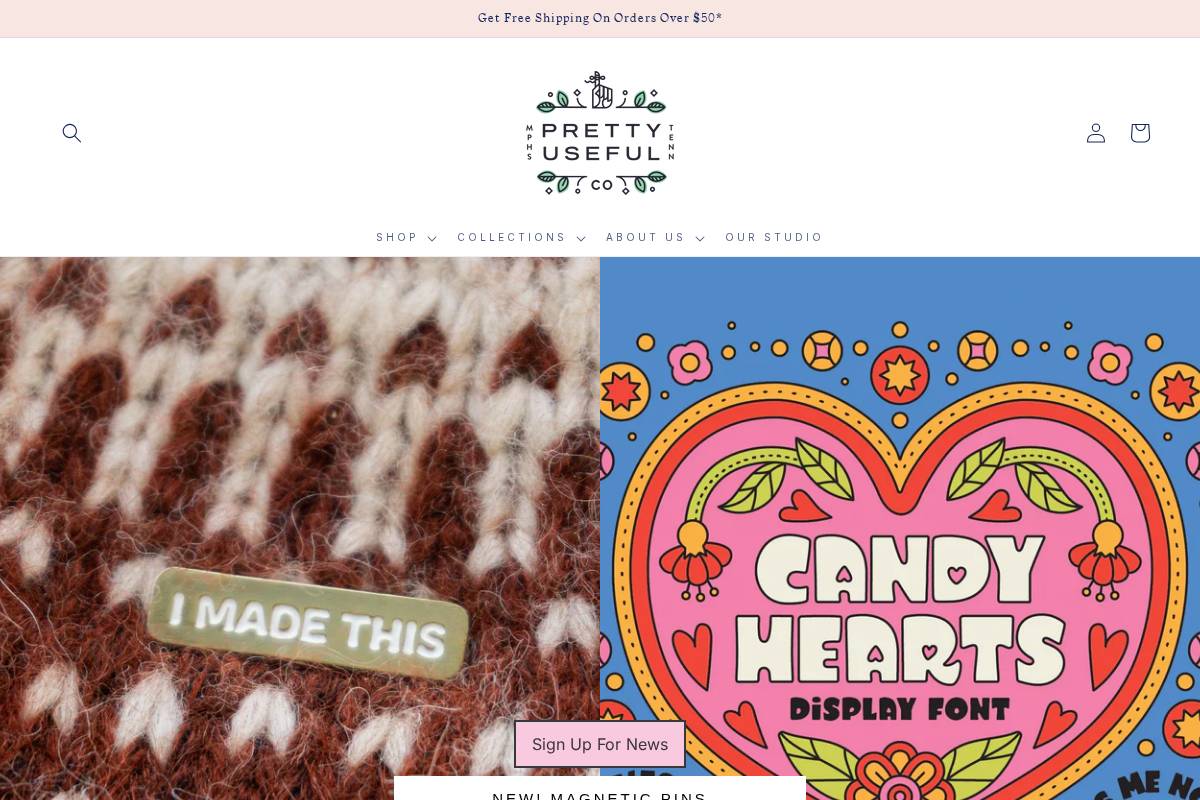Click the Candy Hearts display font image
The width and height of the screenshot is (1200, 800).
[x=900, y=528]
